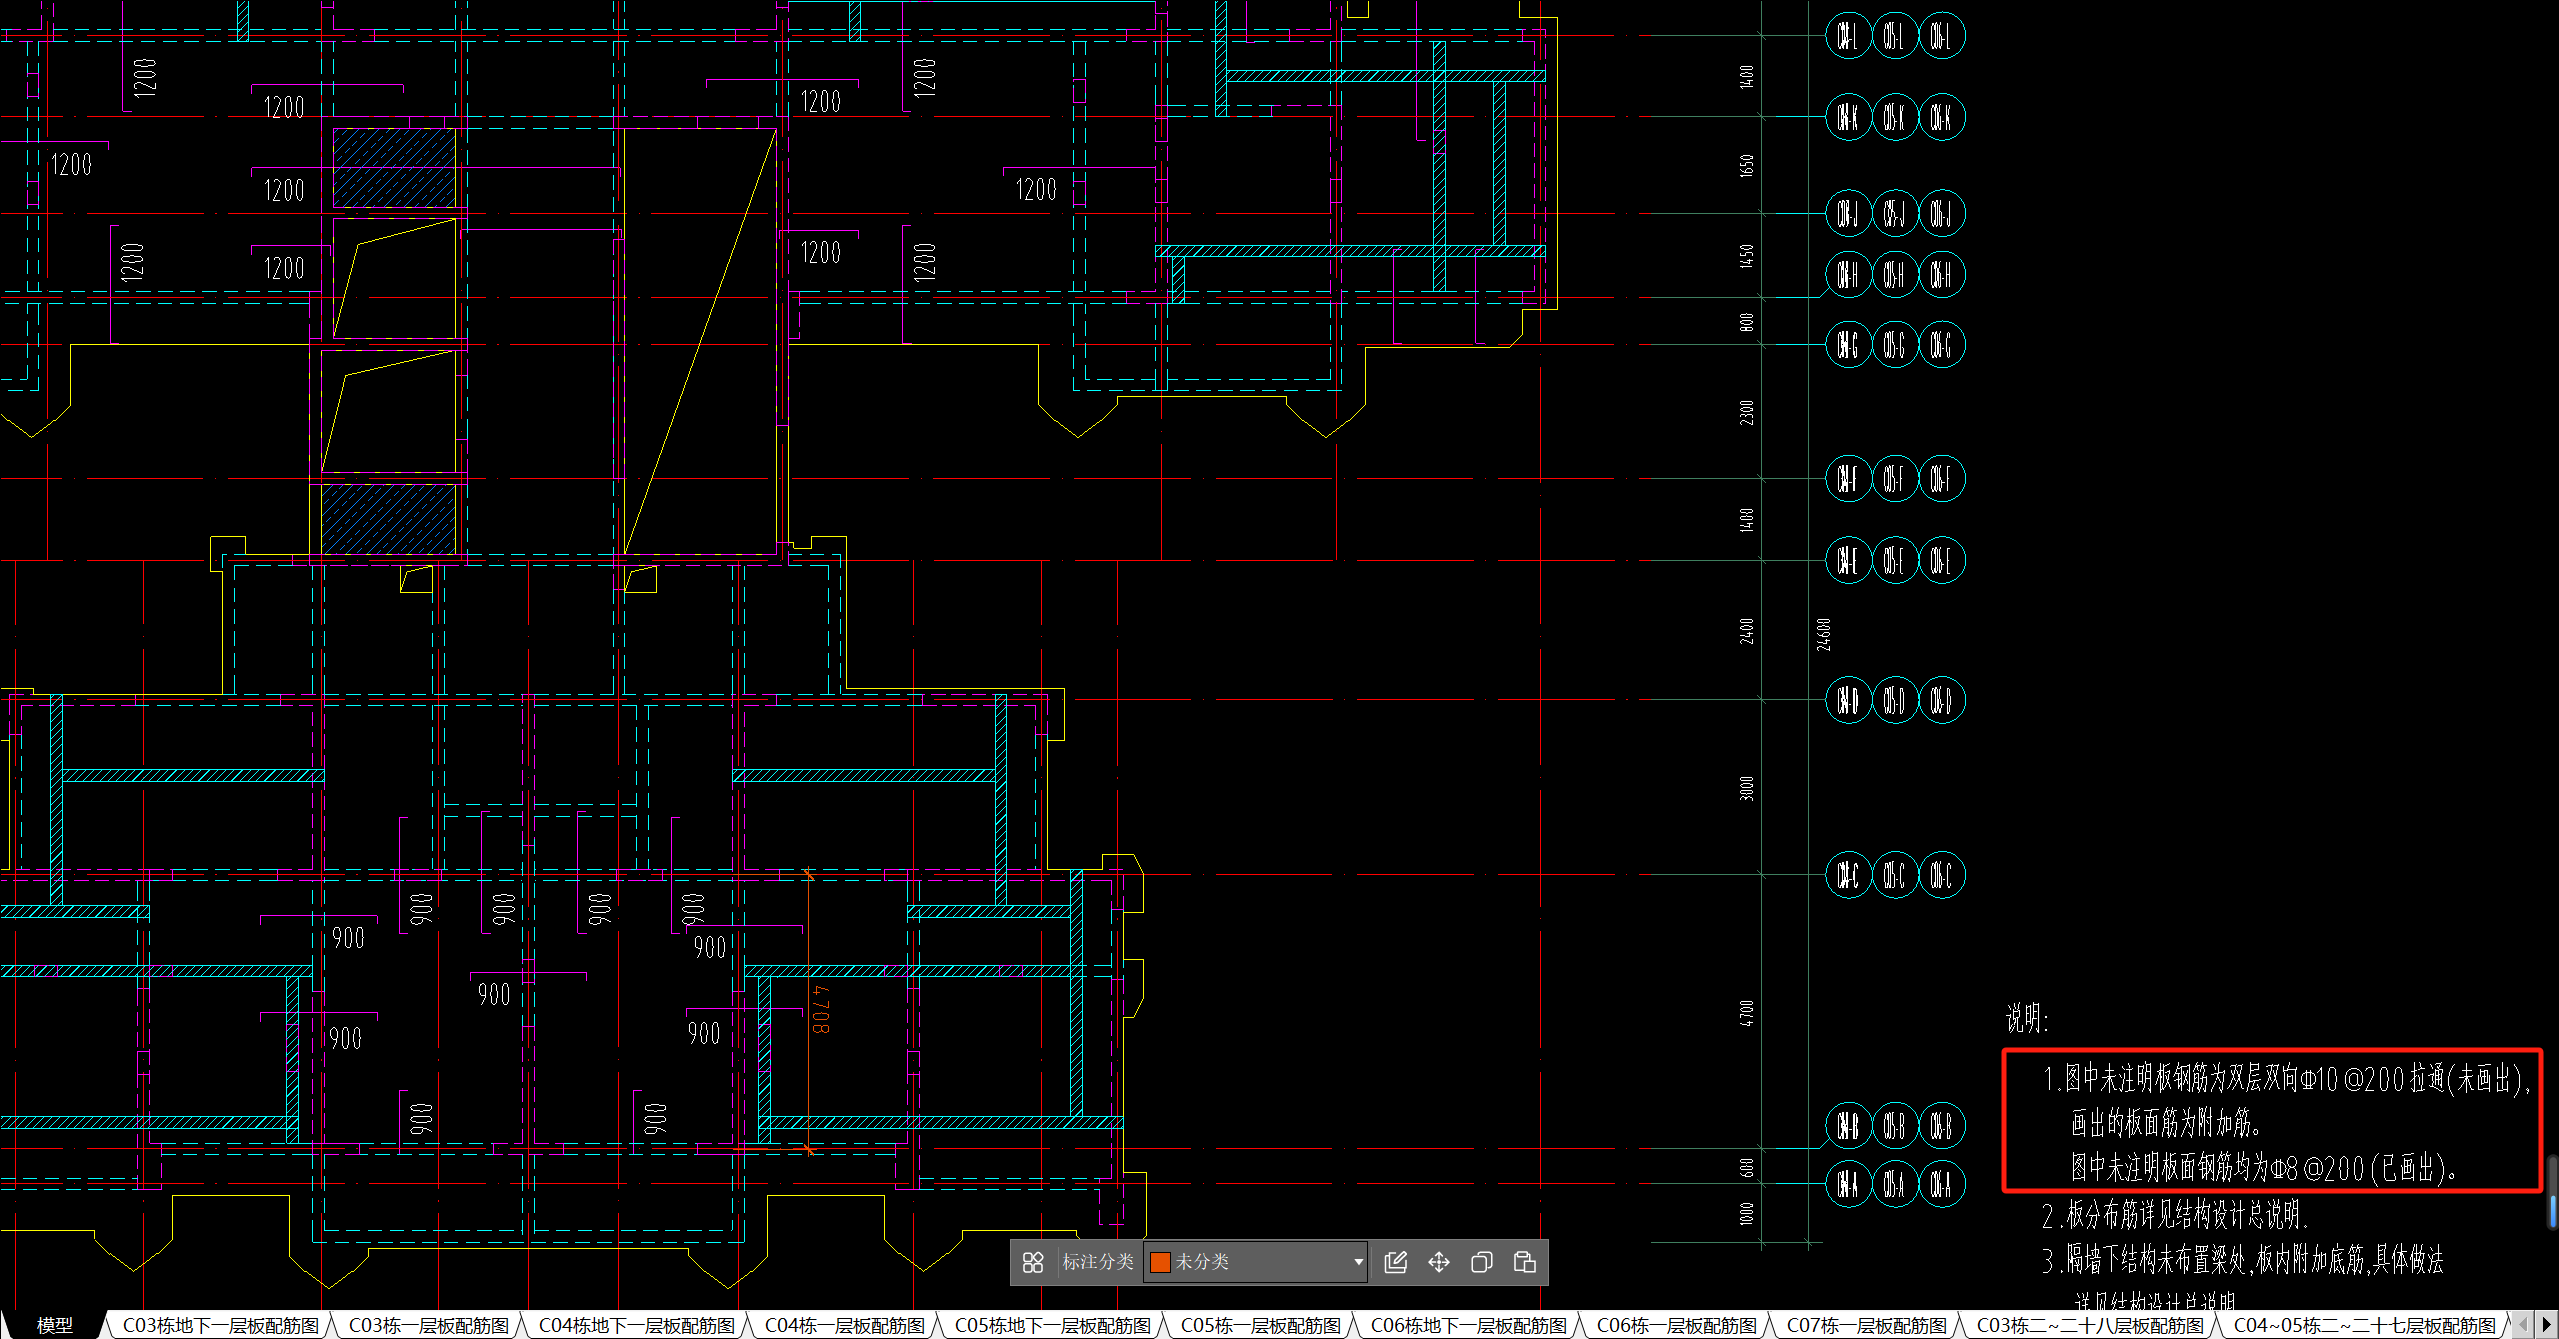This screenshot has width=2559, height=1339.
Task: Click the 标注分类 label
Action: click(1097, 1262)
